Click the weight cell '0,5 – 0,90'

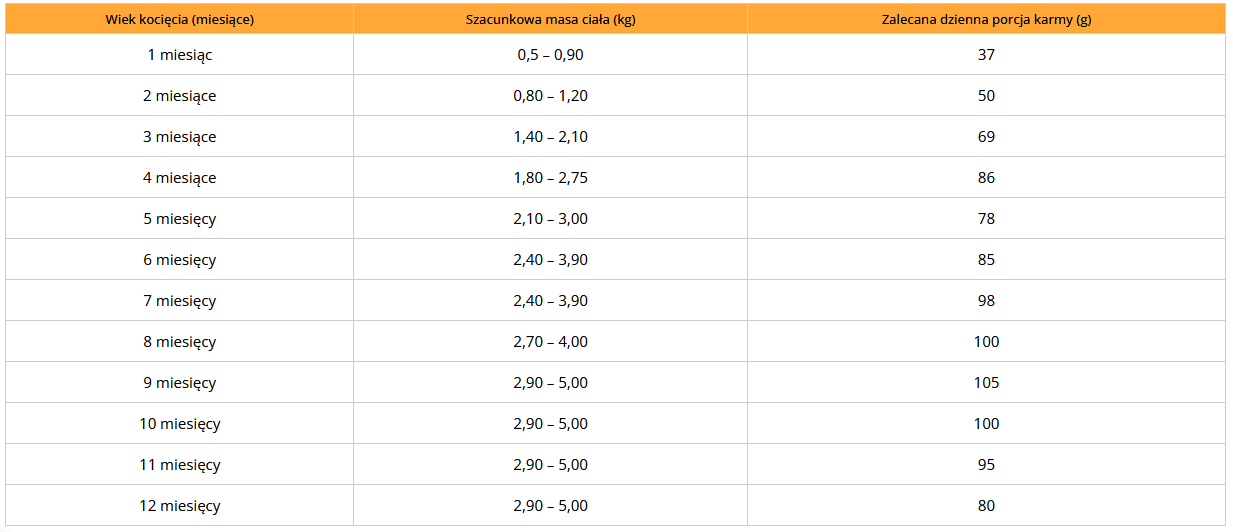pyautogui.click(x=550, y=55)
